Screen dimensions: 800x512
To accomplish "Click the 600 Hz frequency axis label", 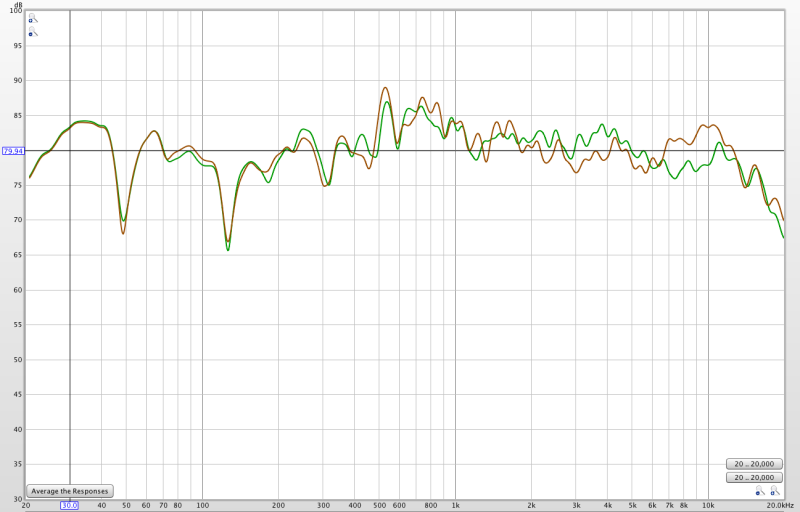I will point(399,505).
